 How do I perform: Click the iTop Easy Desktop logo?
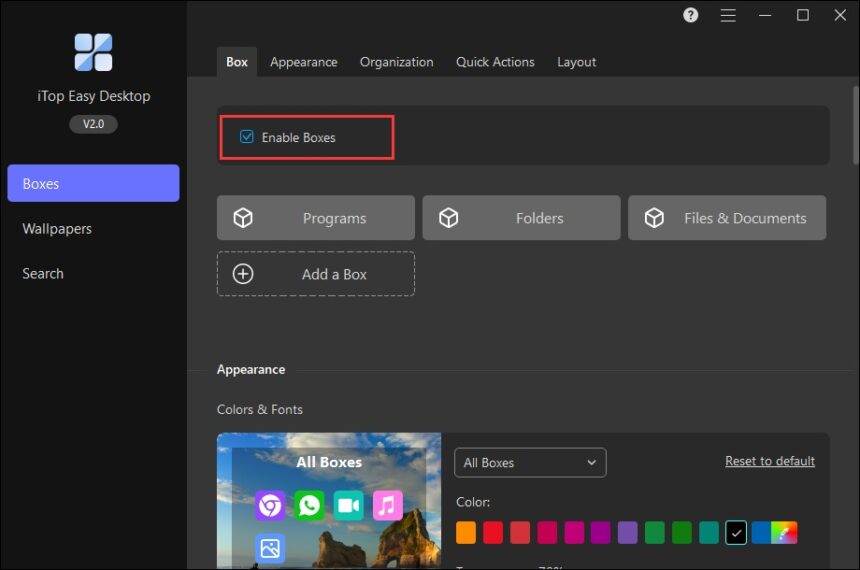pyautogui.click(x=93, y=52)
